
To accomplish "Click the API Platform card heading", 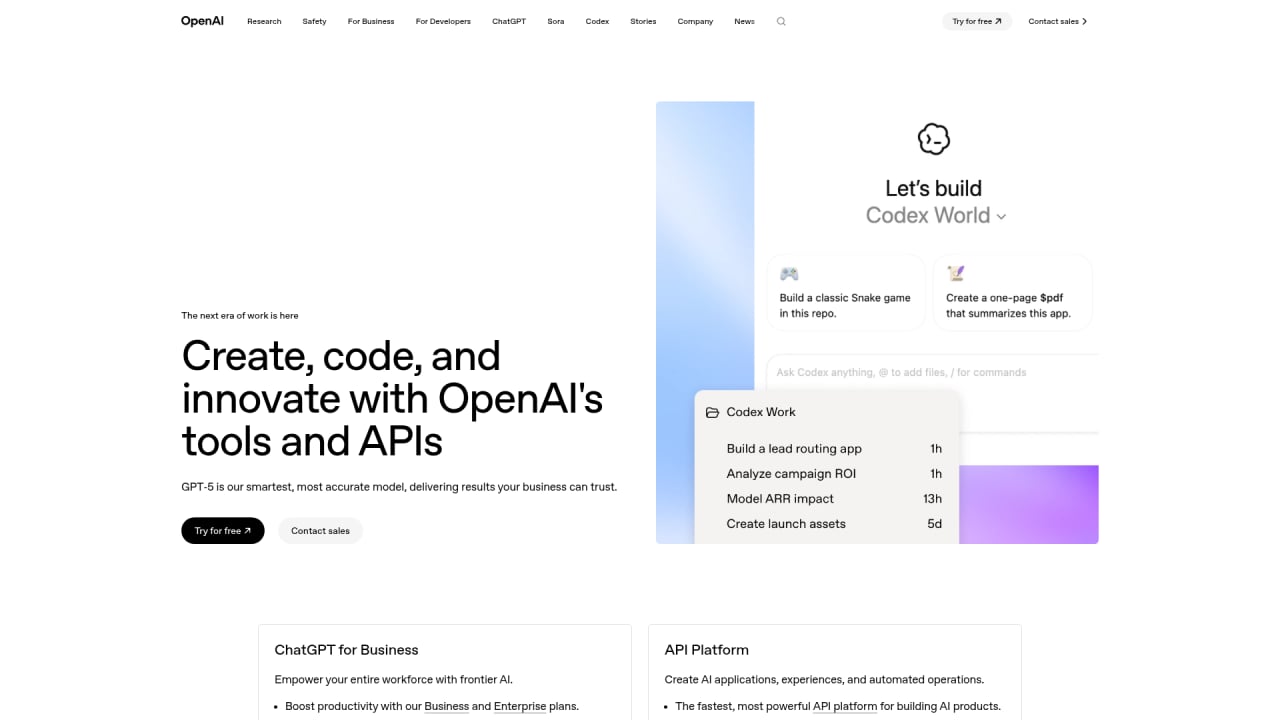I will click(707, 650).
